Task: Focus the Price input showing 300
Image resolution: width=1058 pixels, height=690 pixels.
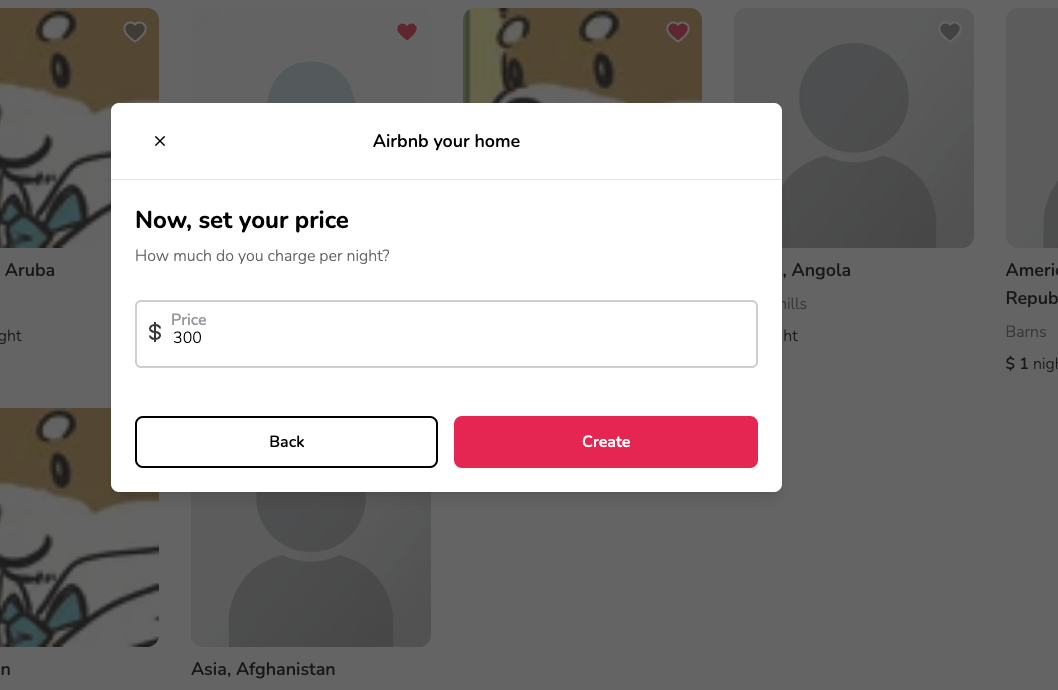Action: (x=447, y=334)
